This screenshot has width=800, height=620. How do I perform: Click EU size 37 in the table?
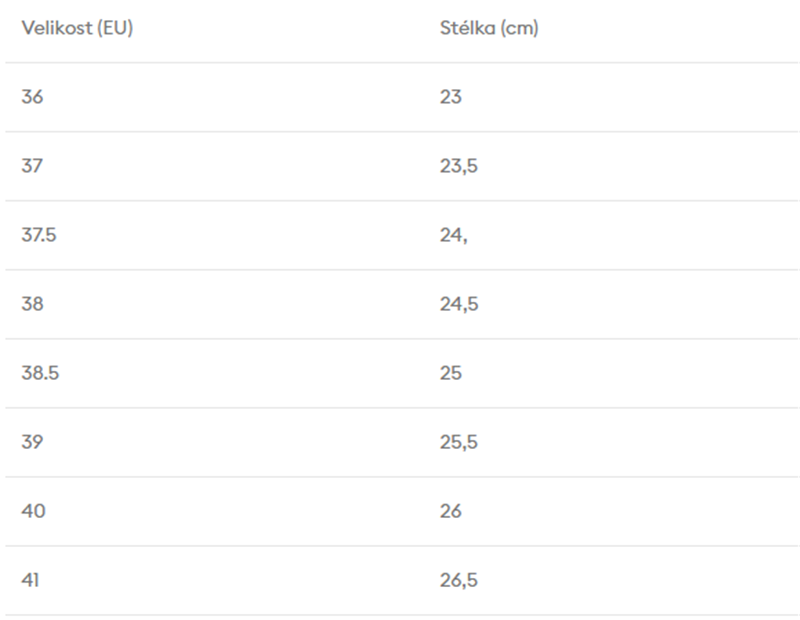coord(32,166)
